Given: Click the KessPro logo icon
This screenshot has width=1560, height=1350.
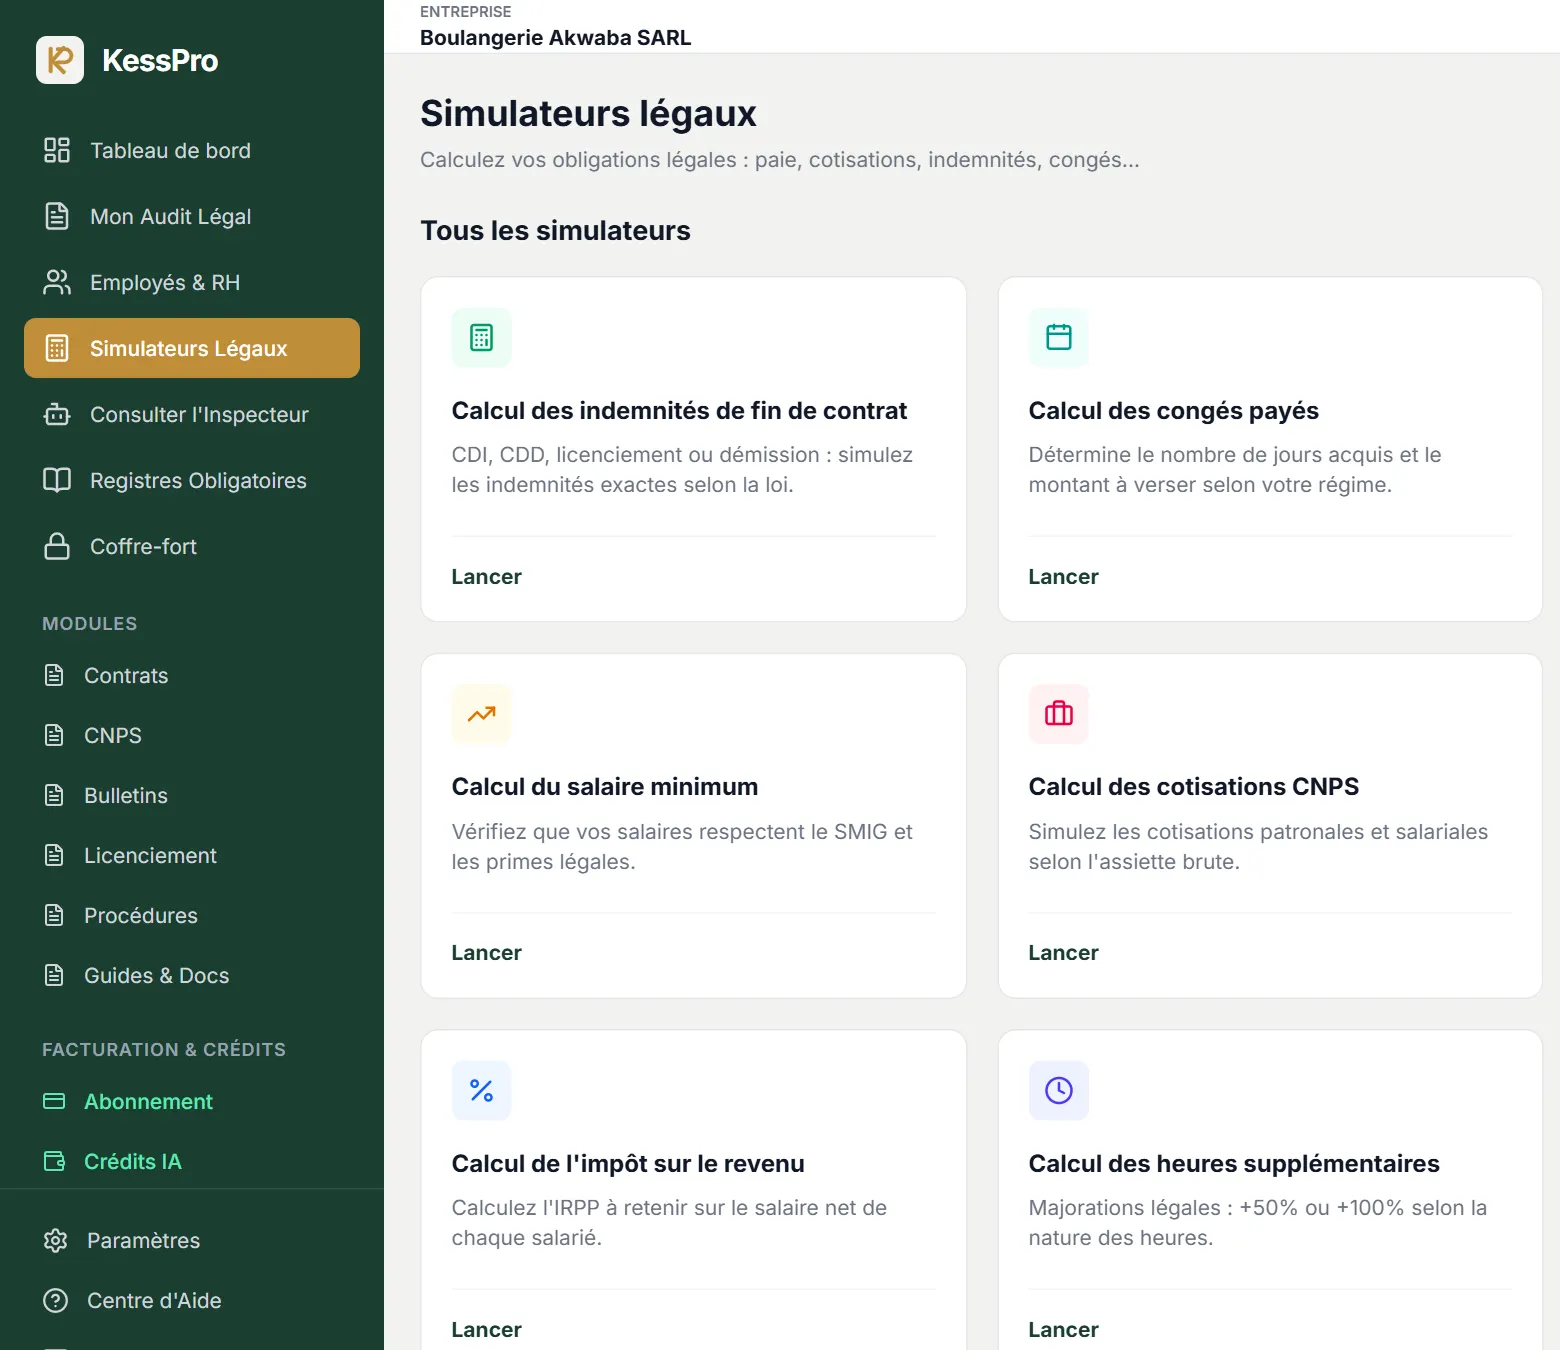Looking at the screenshot, I should (x=60, y=60).
